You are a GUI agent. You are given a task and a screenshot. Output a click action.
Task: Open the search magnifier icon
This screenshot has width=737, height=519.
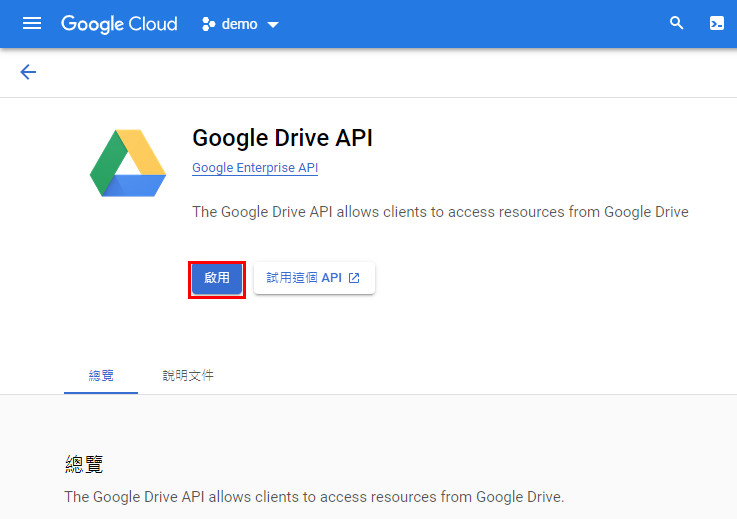pos(676,23)
